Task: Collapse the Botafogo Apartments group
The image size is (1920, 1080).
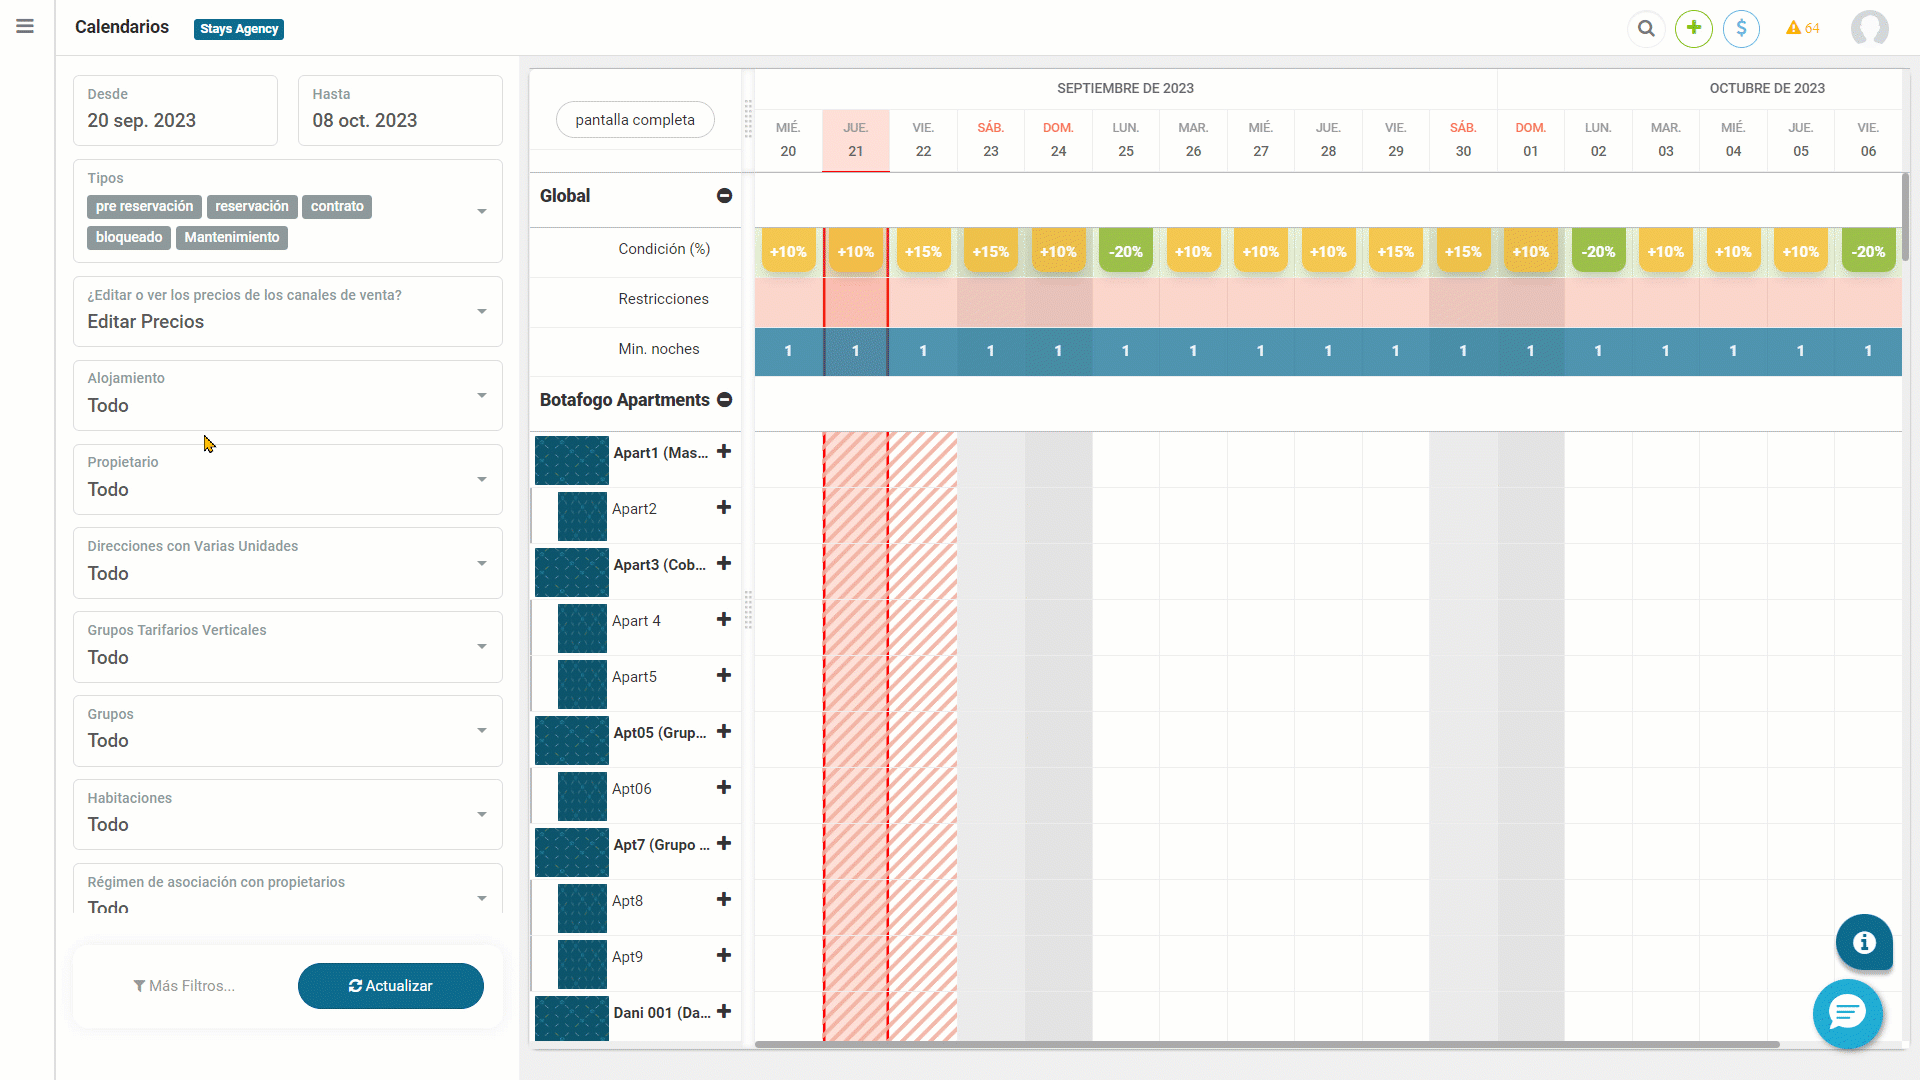Action: [x=725, y=400]
